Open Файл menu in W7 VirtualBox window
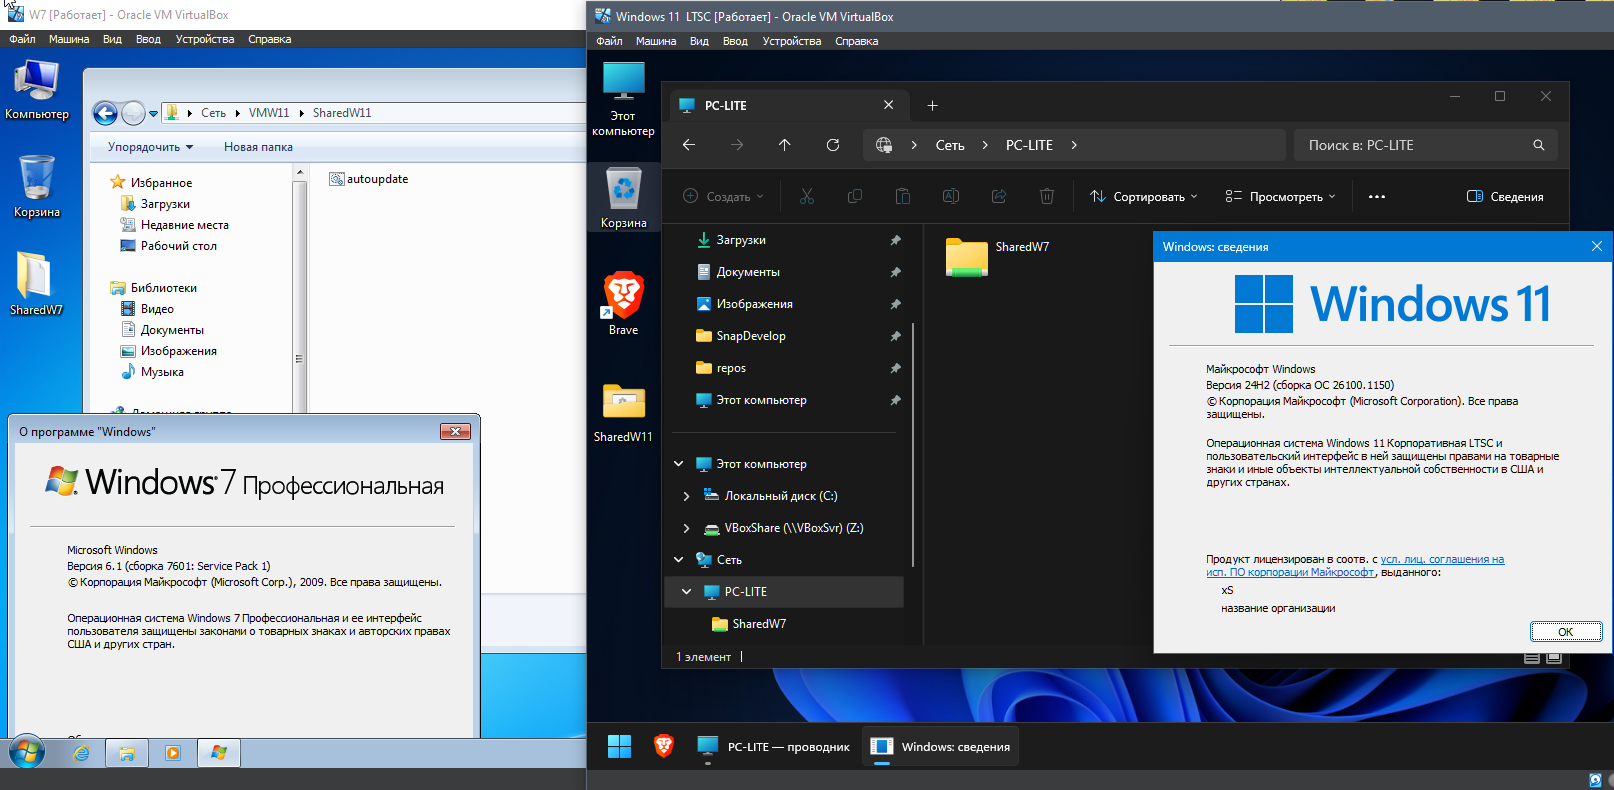 click(22, 39)
